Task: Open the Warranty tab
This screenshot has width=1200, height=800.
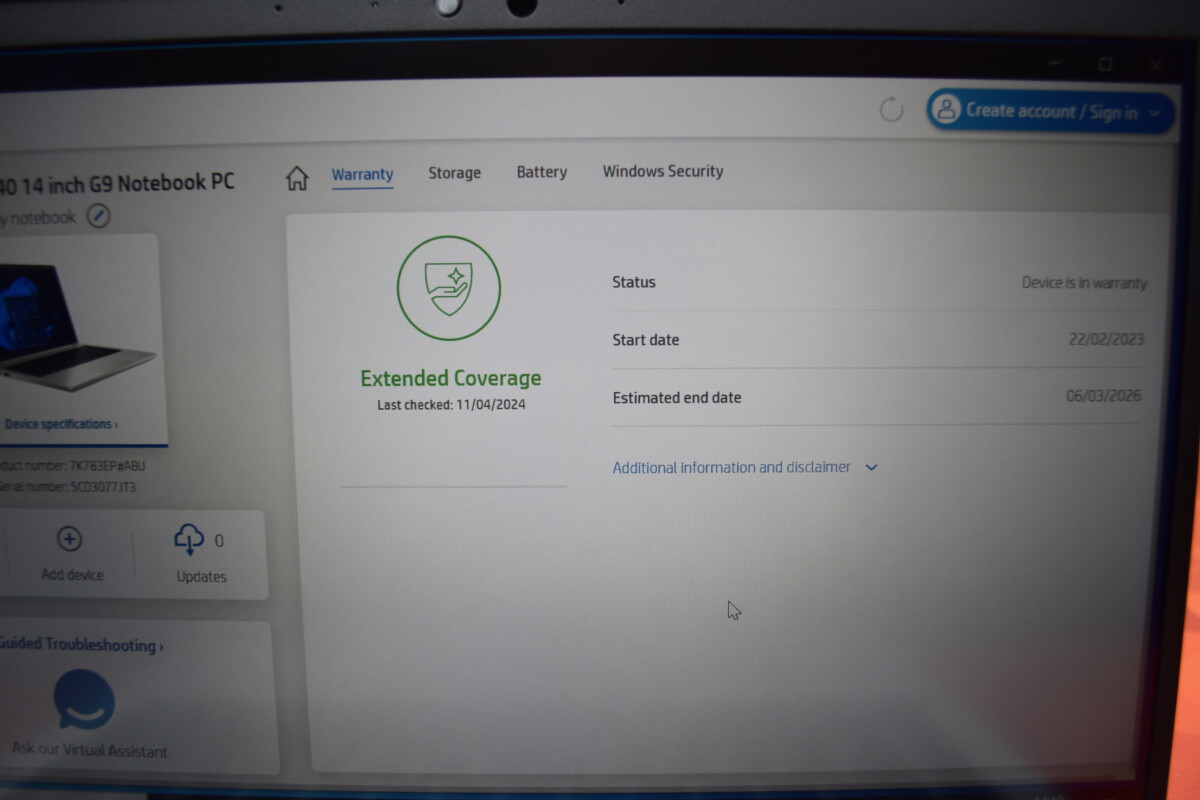Action: tap(362, 175)
